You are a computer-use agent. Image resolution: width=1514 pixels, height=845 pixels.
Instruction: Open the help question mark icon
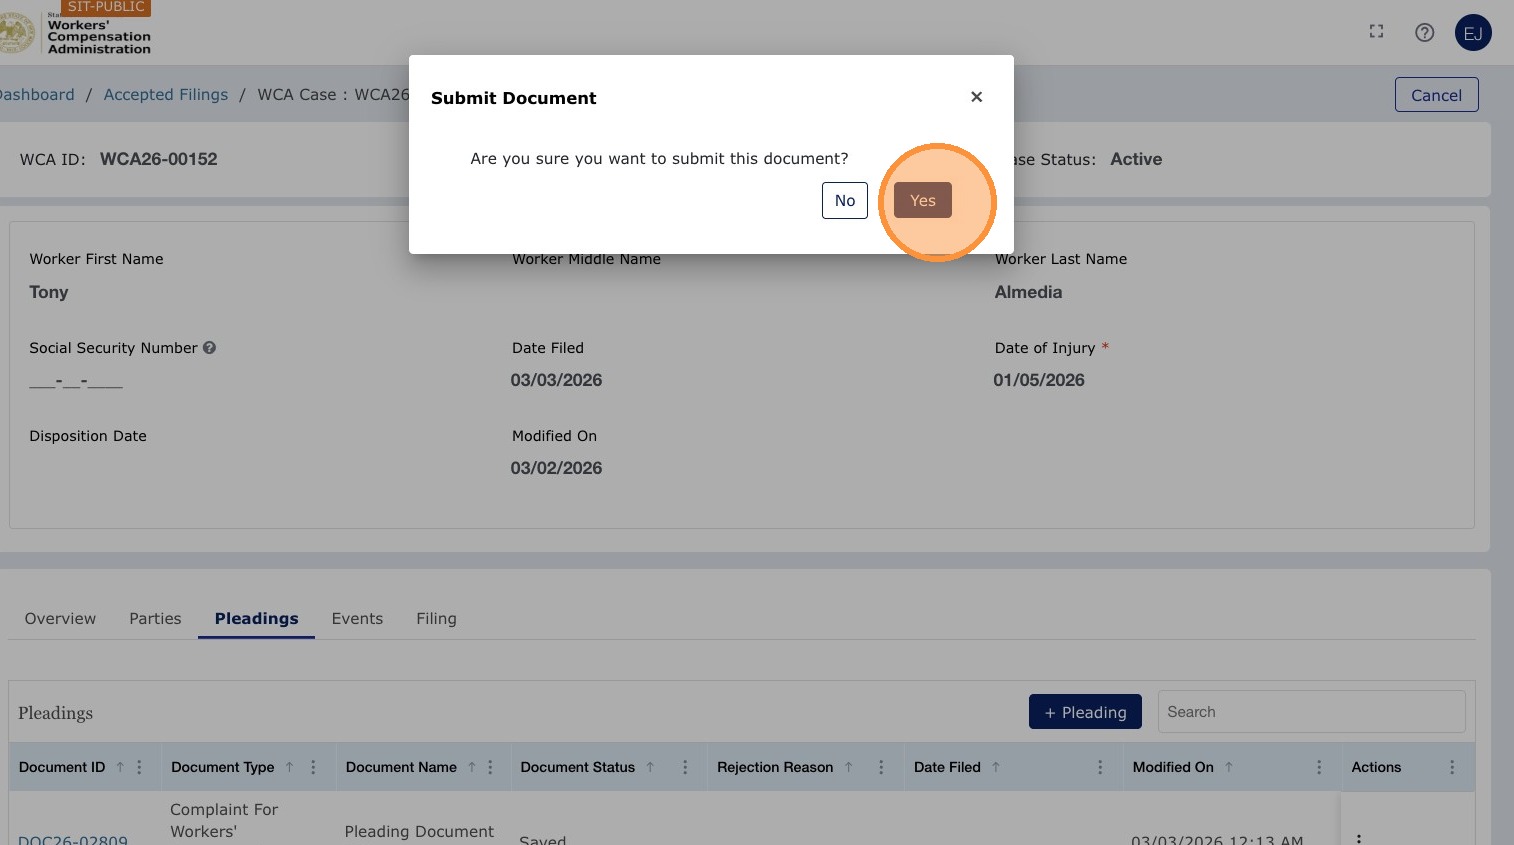click(1425, 32)
